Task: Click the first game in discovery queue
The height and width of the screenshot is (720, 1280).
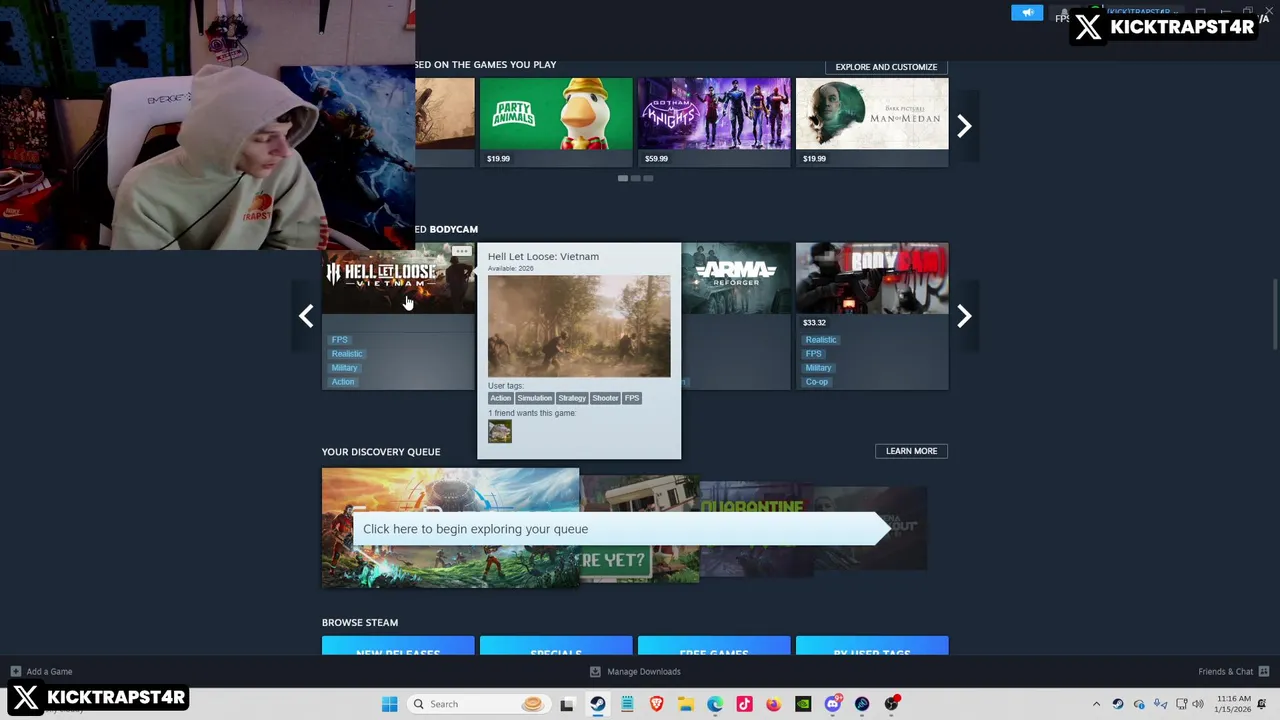Action: 450,528
